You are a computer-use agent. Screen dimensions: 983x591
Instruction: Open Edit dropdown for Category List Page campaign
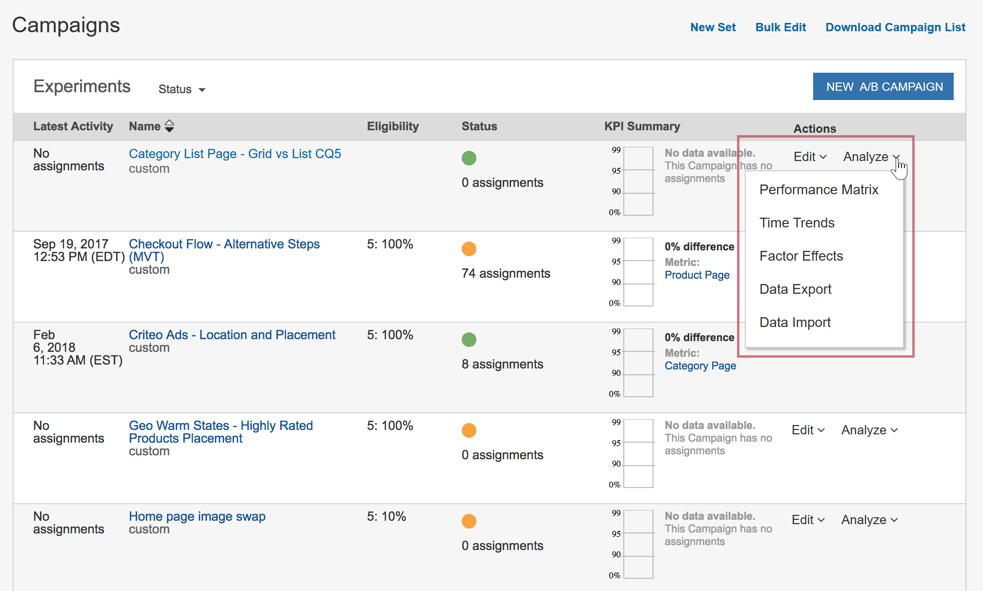coord(808,156)
